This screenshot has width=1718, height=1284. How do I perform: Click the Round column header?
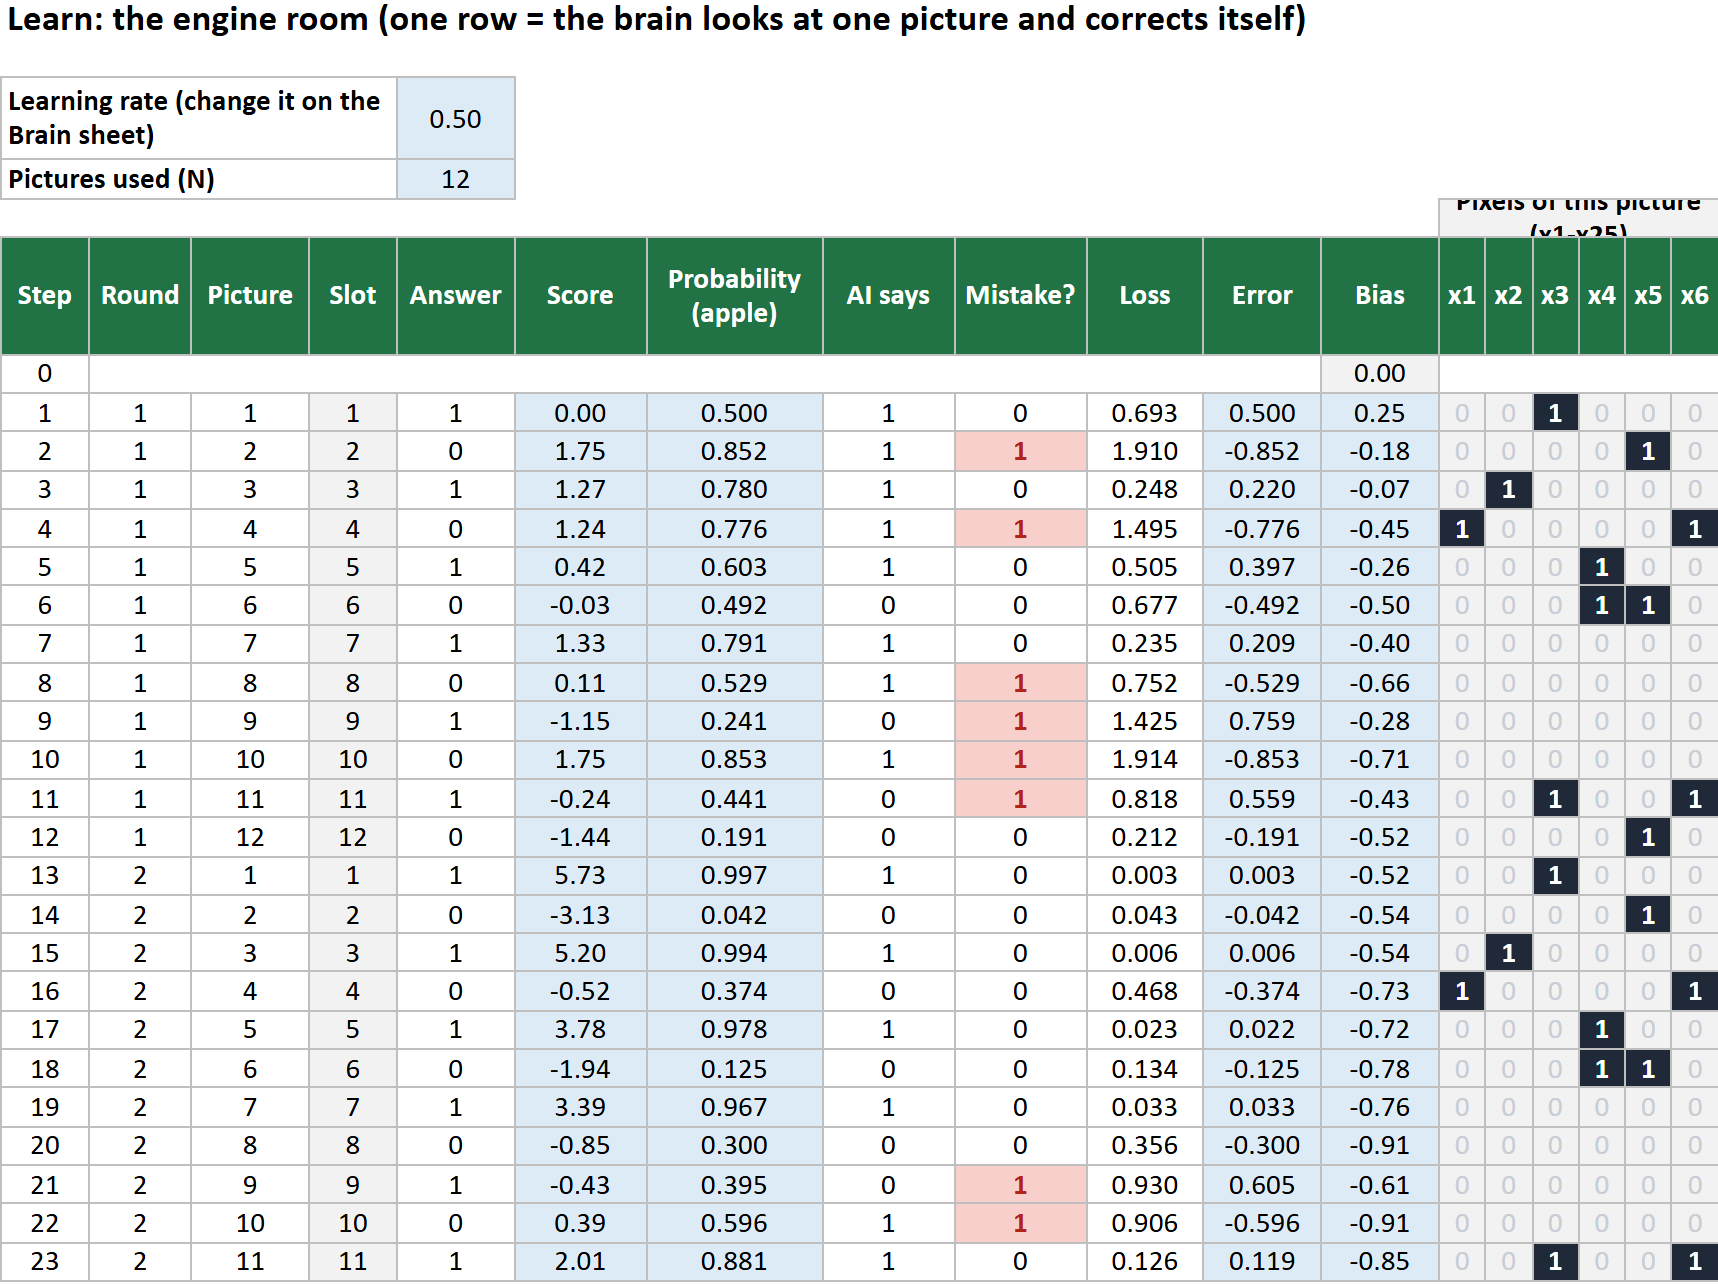tap(140, 296)
